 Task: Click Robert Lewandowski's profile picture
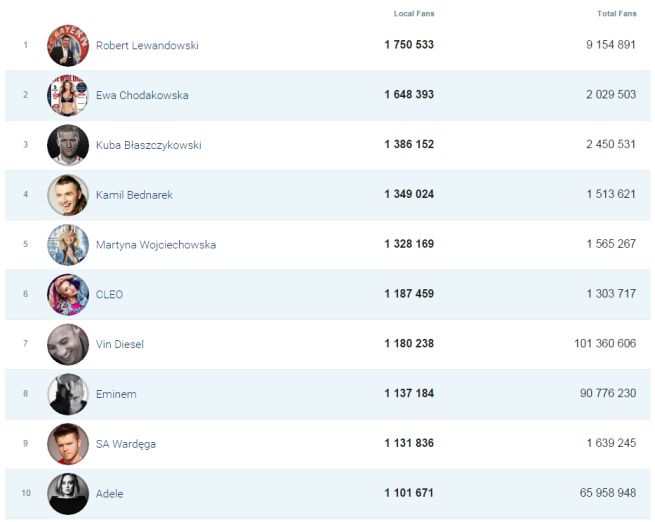[68, 45]
